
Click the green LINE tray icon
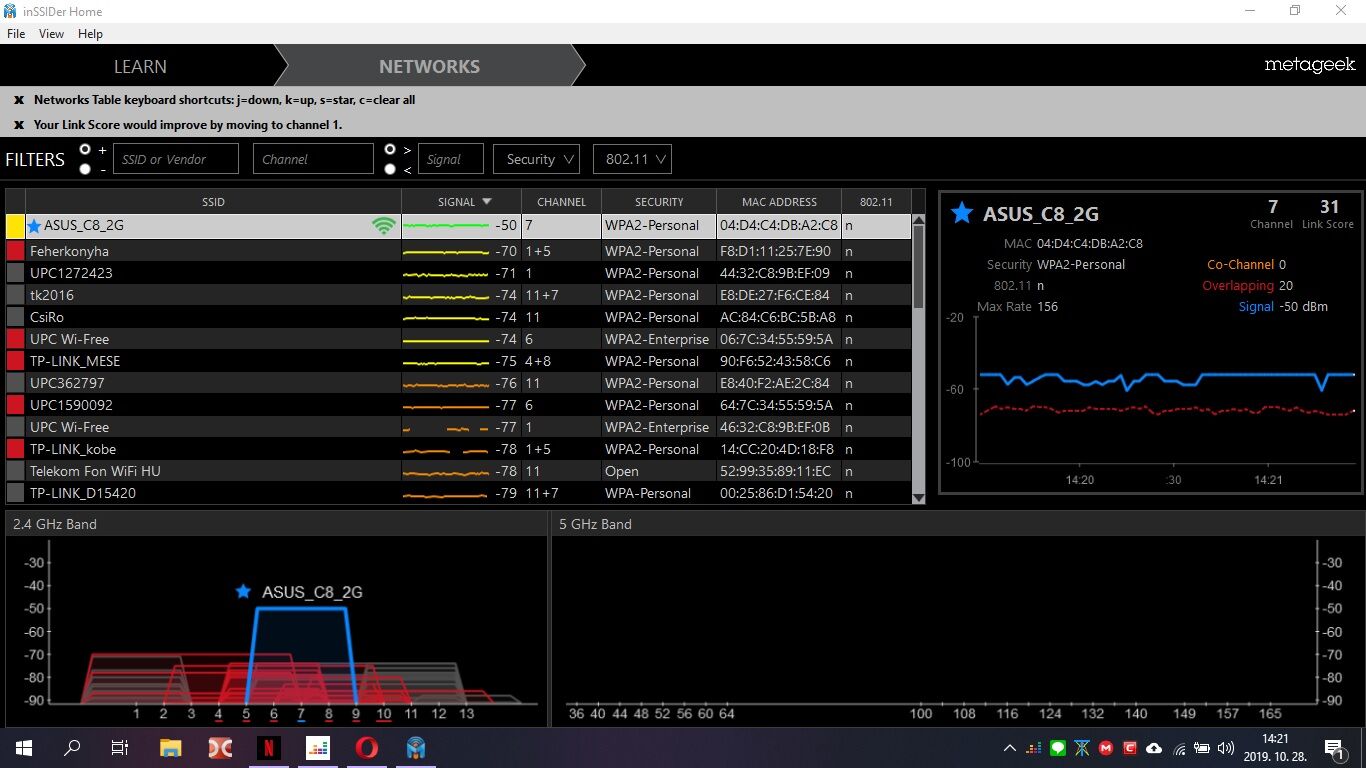(x=1058, y=748)
